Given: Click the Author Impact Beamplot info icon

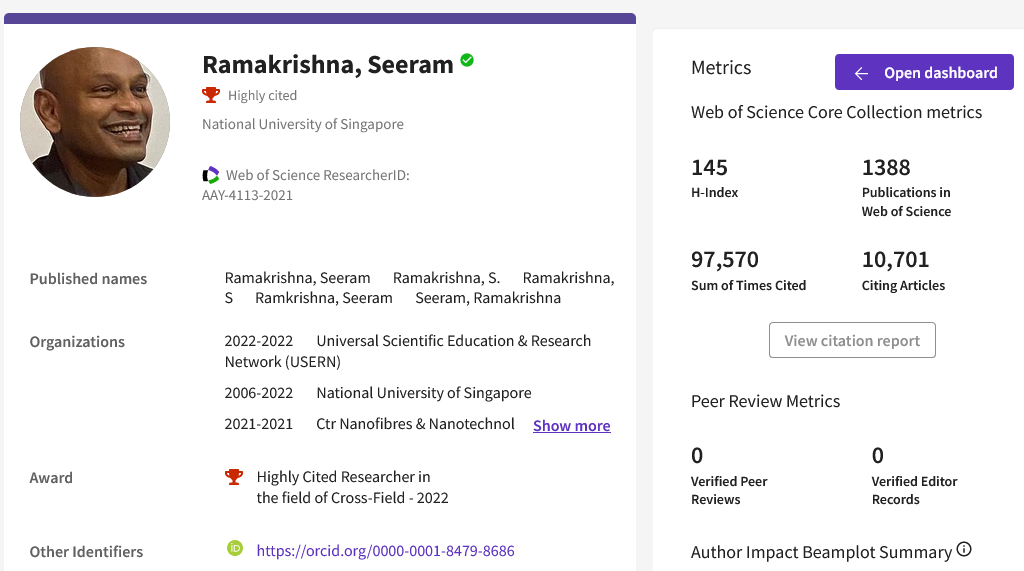Looking at the screenshot, I should click(x=964, y=549).
